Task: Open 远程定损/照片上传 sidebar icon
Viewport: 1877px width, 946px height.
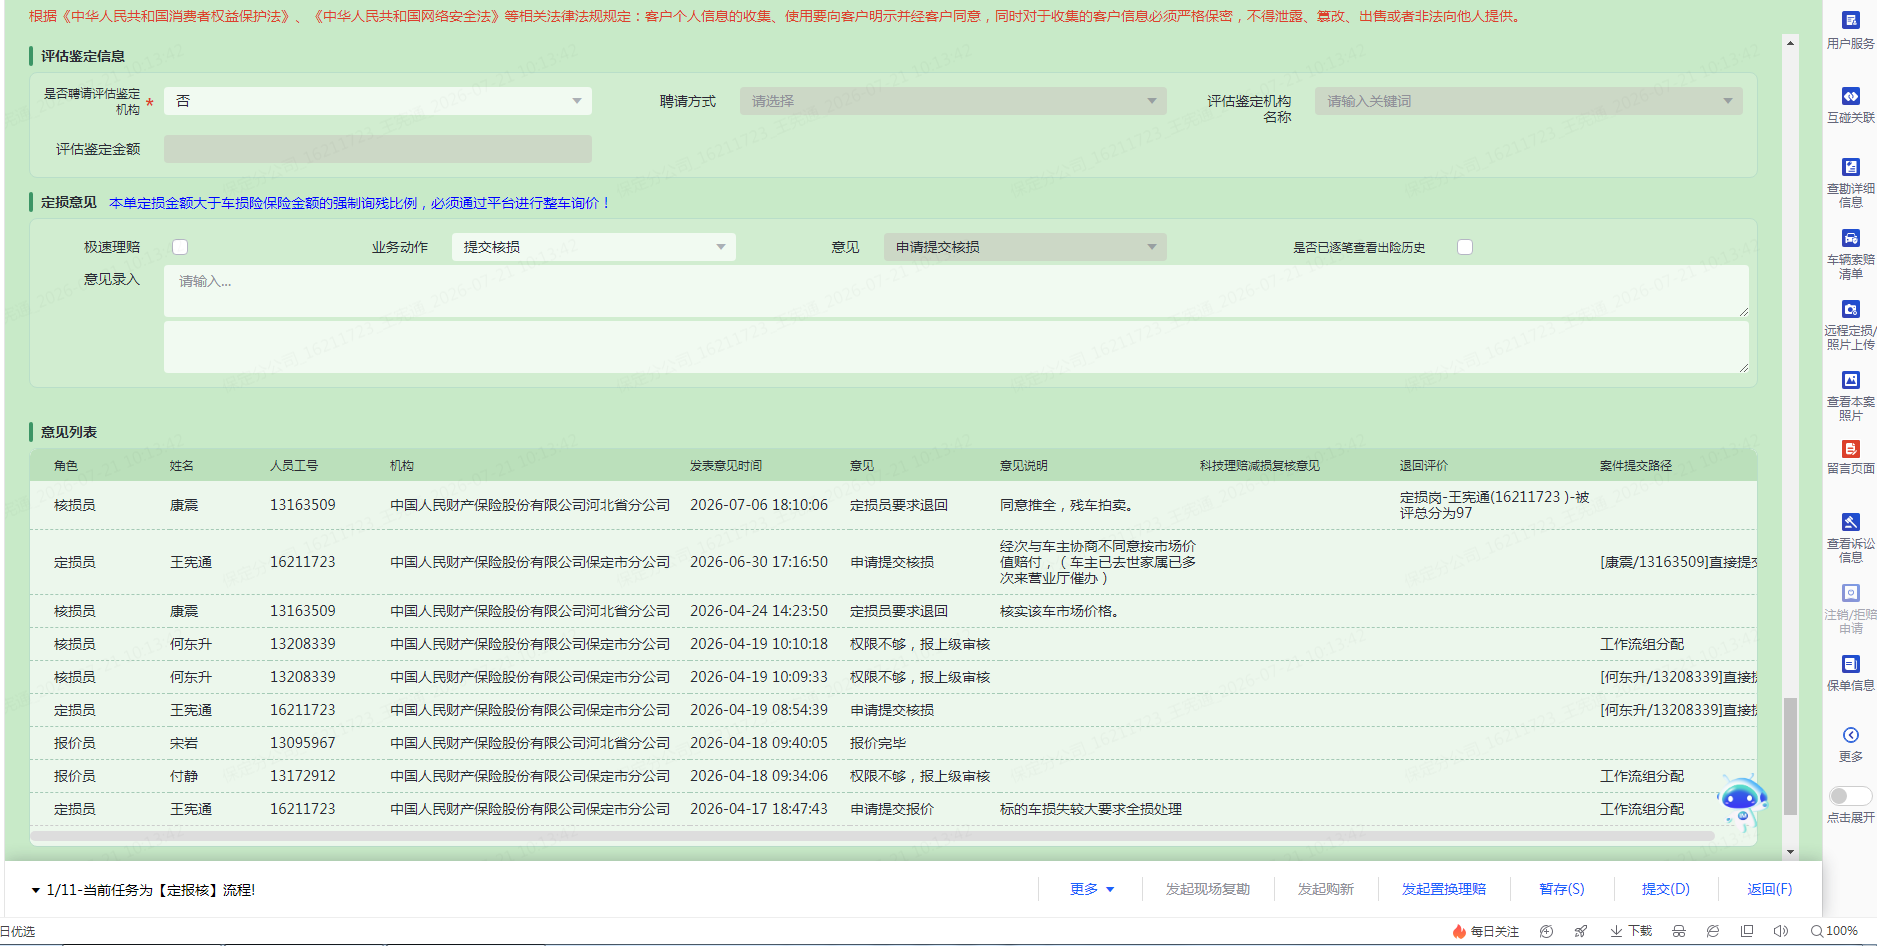Action: tap(1850, 309)
